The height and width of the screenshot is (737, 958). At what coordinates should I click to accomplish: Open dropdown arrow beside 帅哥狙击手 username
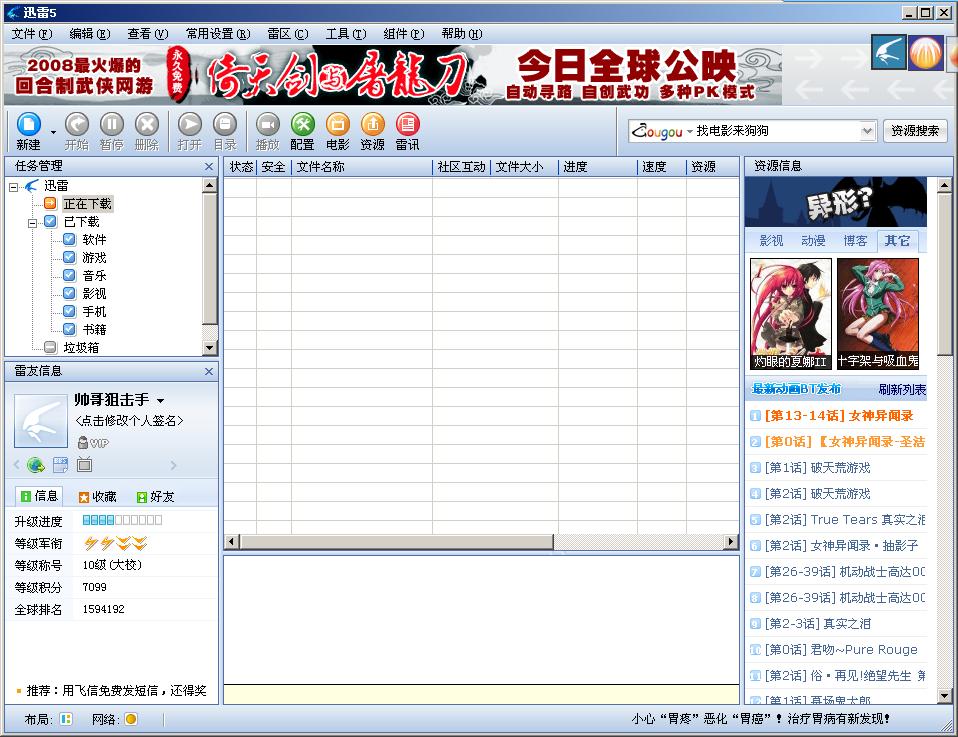161,401
